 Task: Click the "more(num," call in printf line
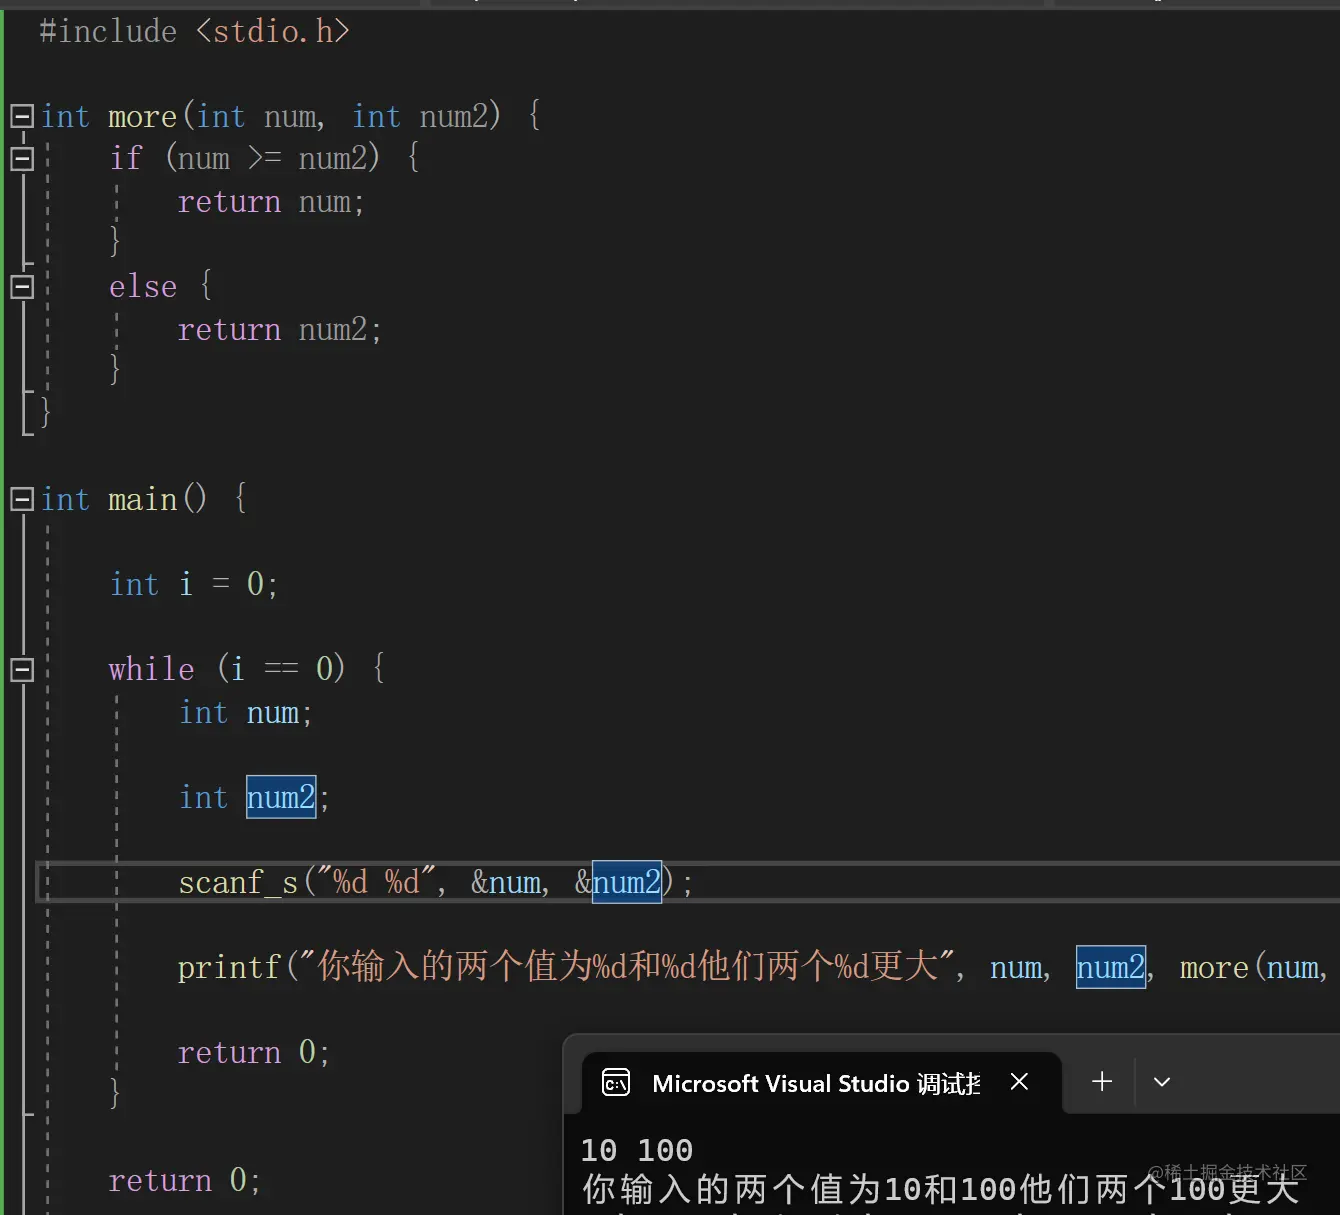1254,967
